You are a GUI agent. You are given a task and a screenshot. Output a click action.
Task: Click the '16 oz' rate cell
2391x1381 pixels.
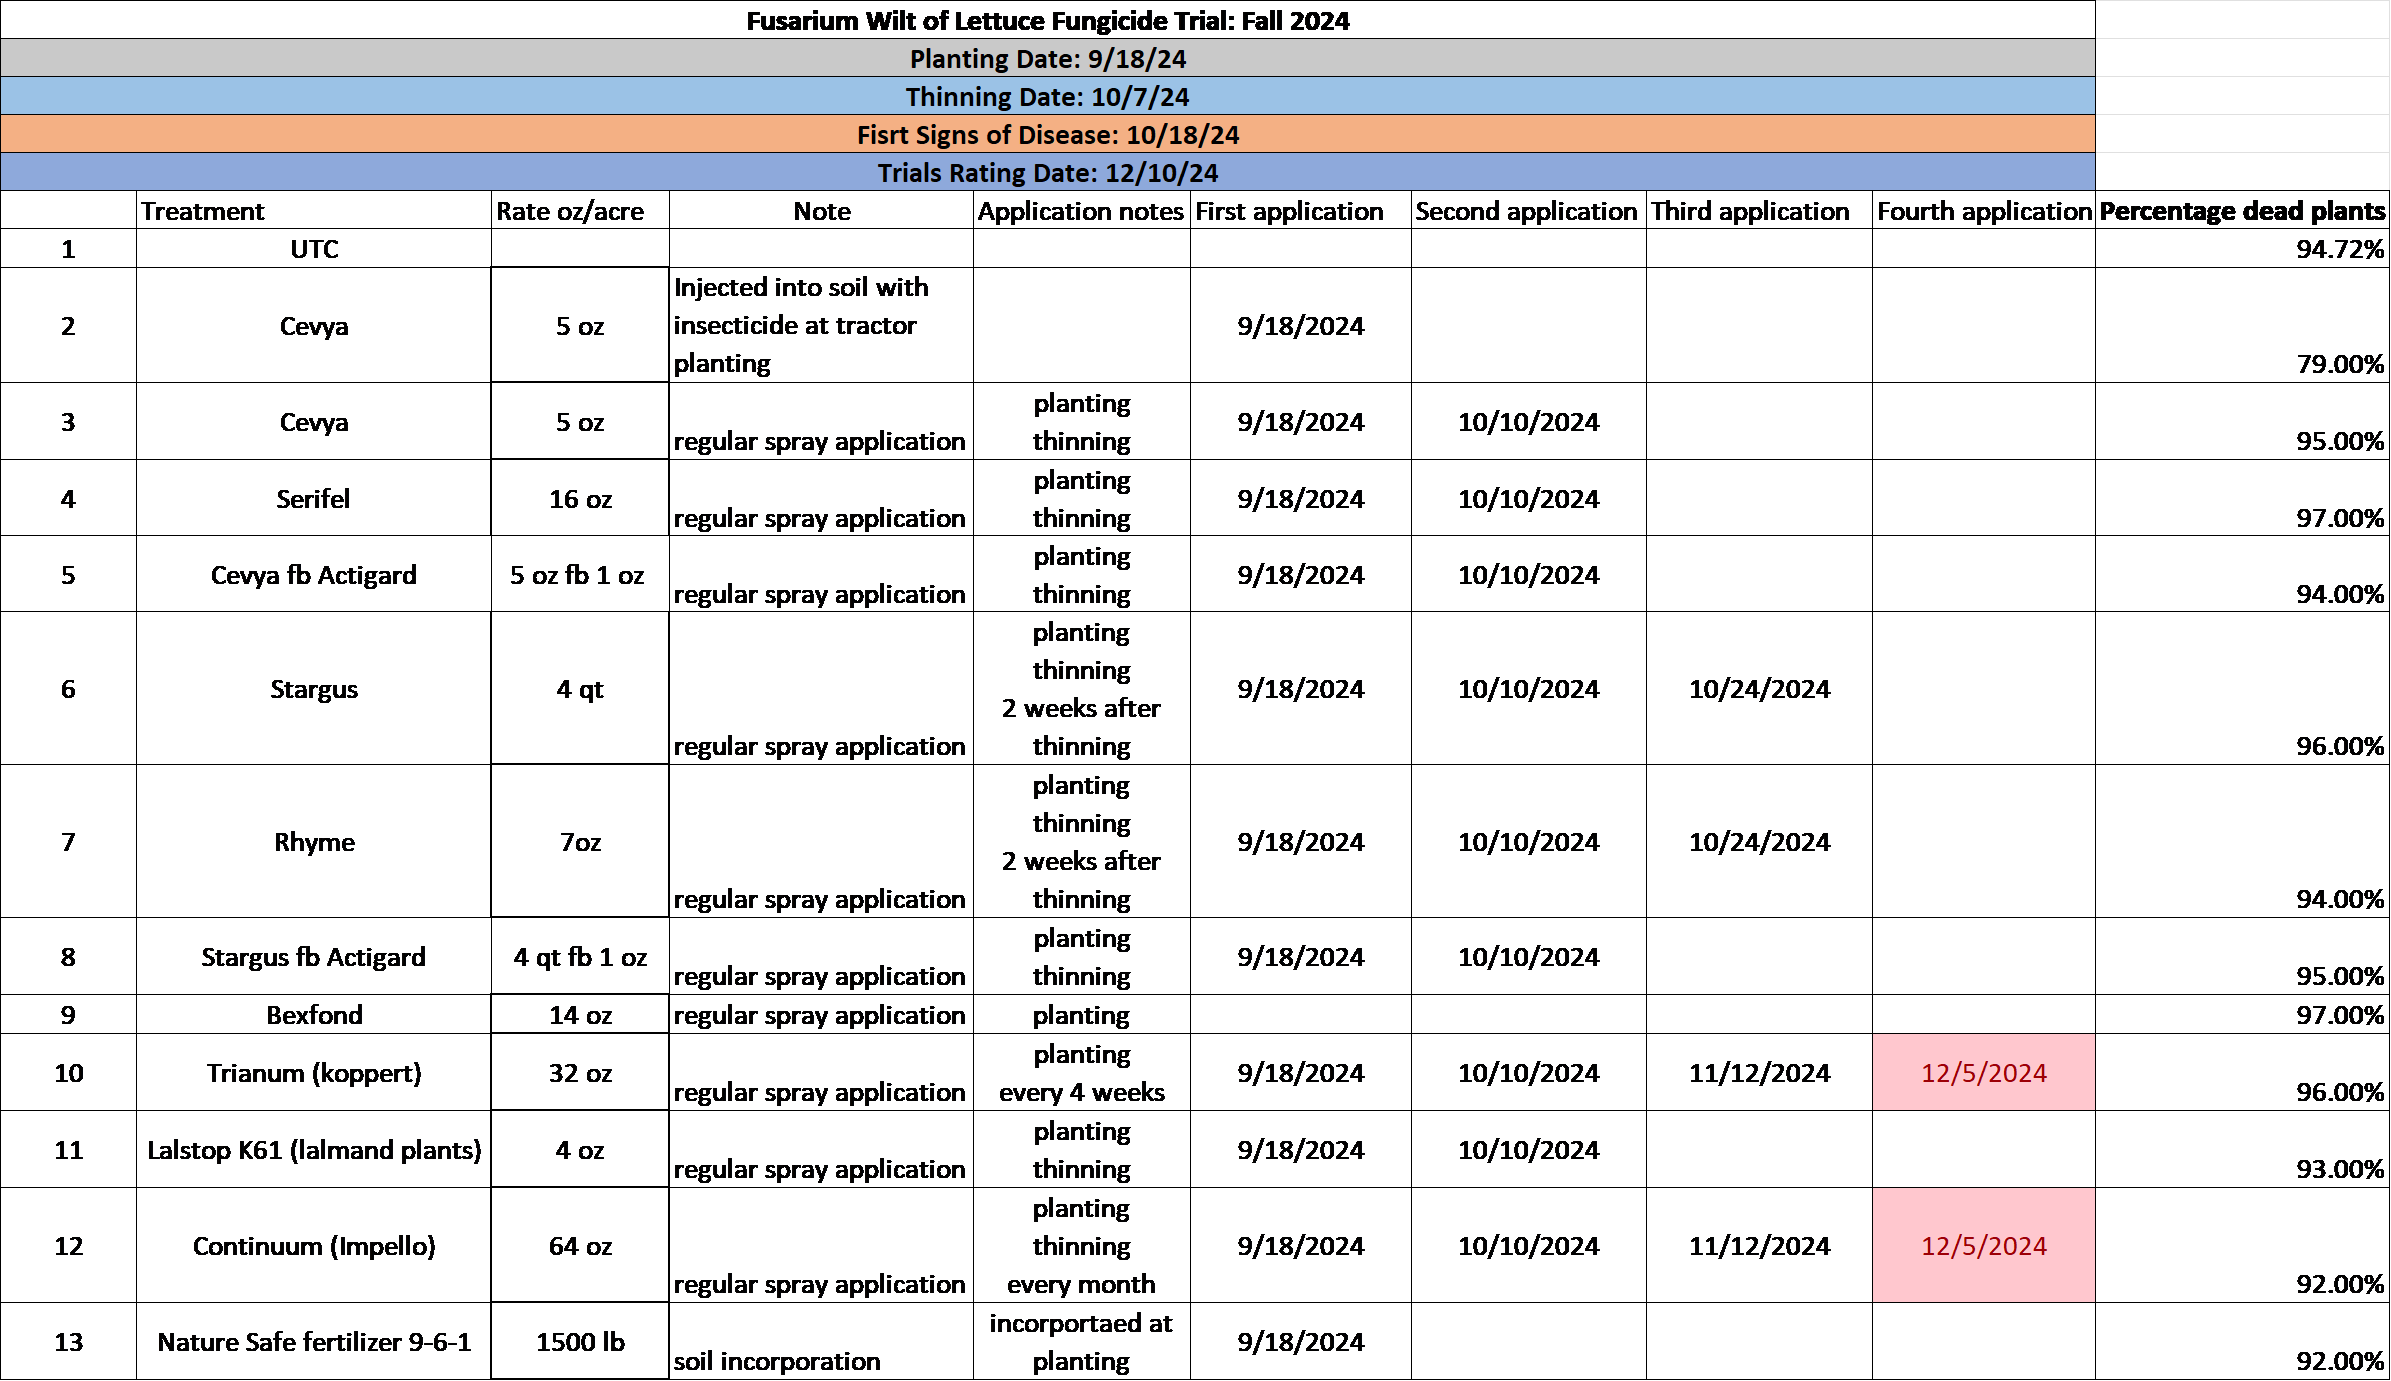[x=580, y=498]
